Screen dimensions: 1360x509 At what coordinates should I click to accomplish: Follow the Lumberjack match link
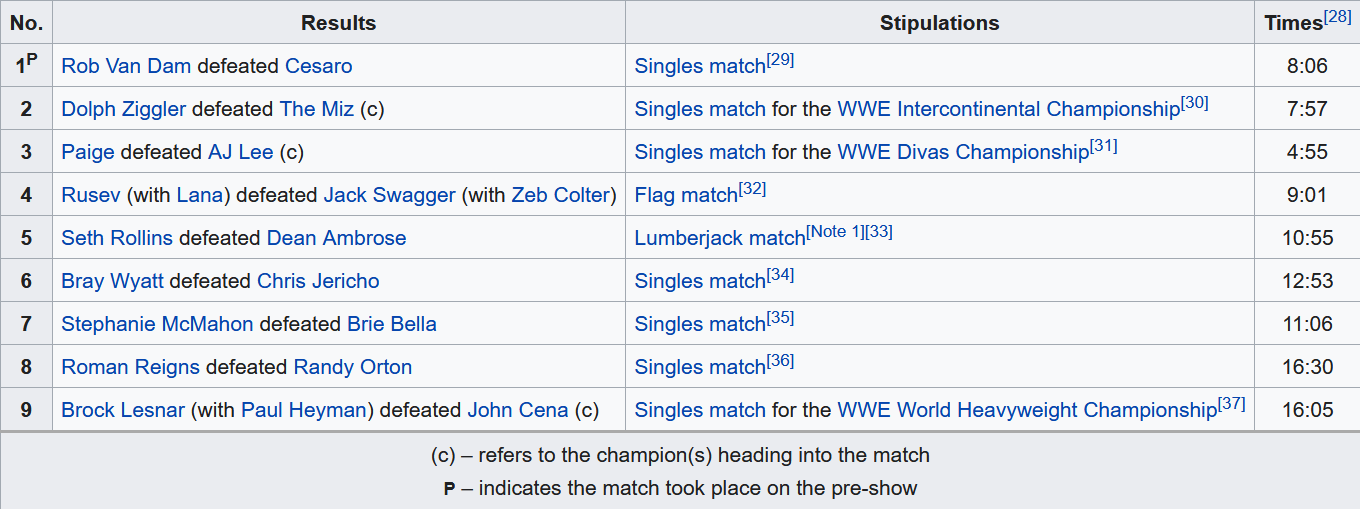click(x=720, y=238)
